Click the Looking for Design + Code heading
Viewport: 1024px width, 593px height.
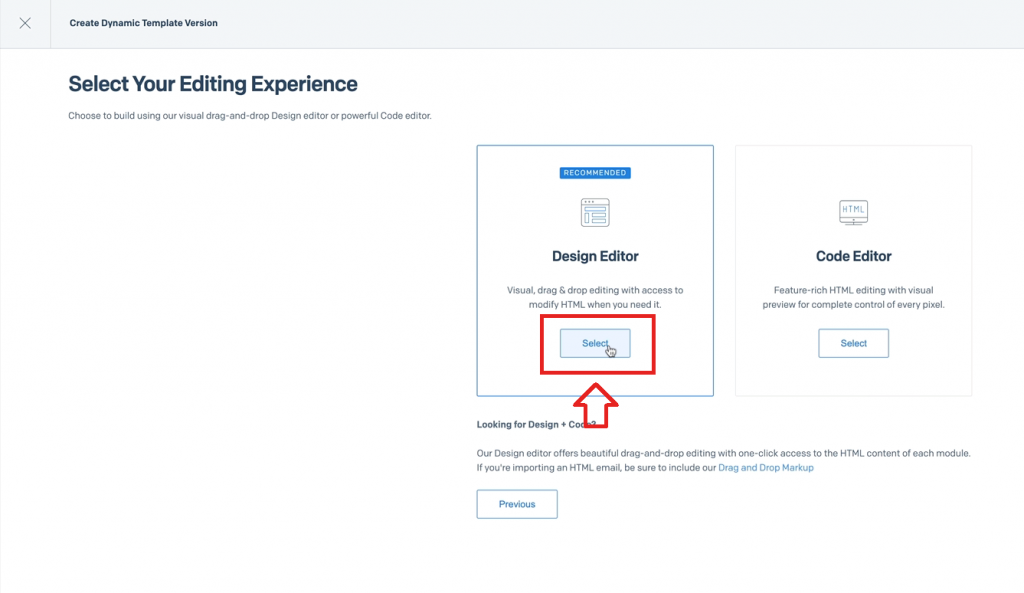(536, 425)
